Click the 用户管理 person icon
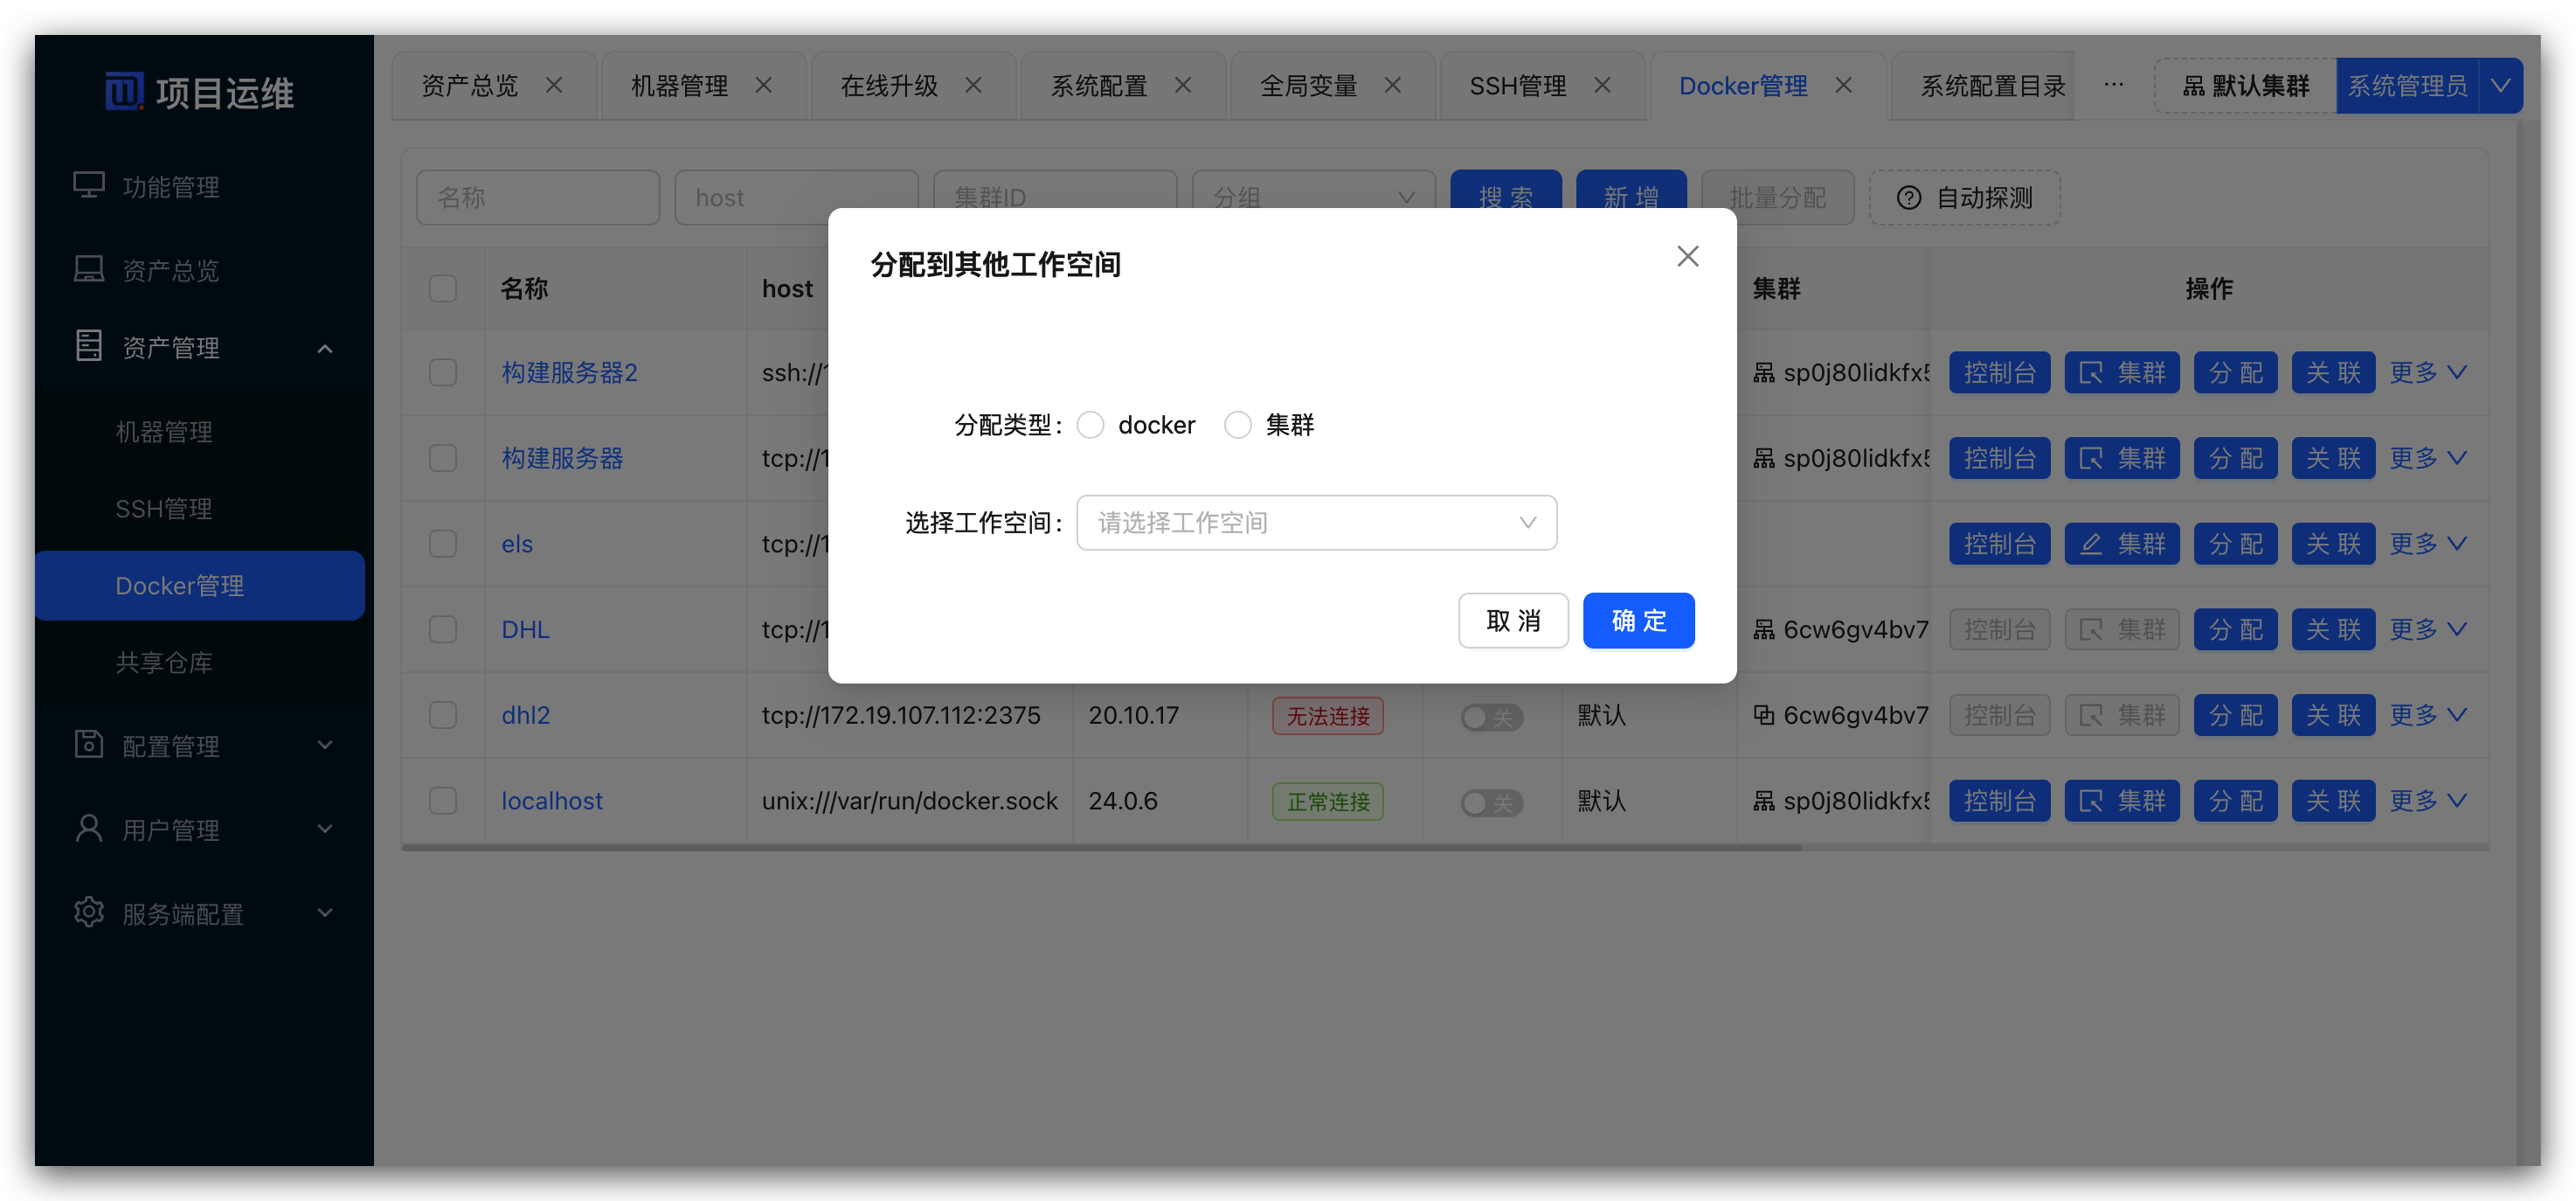The image size is (2576, 1201). 88,828
